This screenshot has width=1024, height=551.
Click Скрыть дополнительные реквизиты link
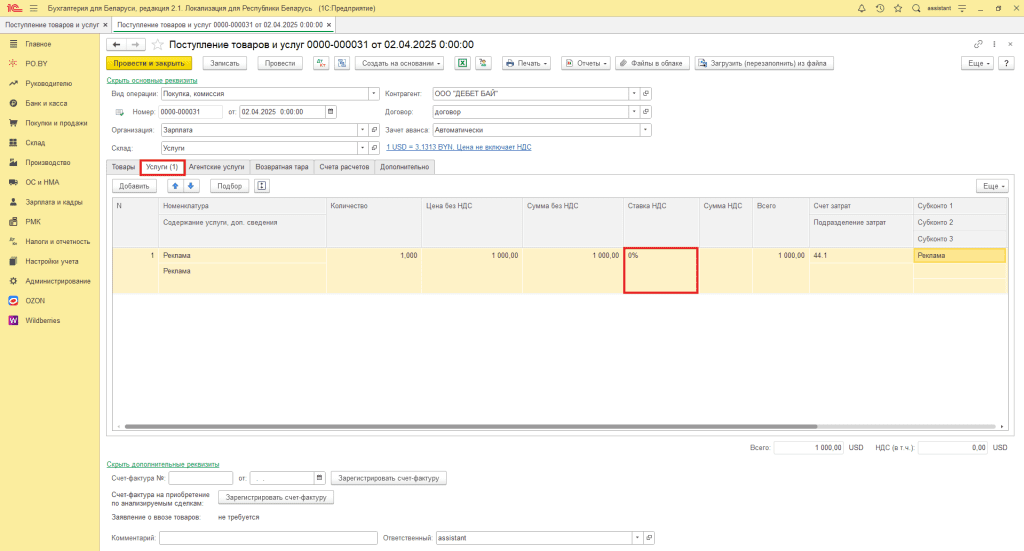(163, 464)
